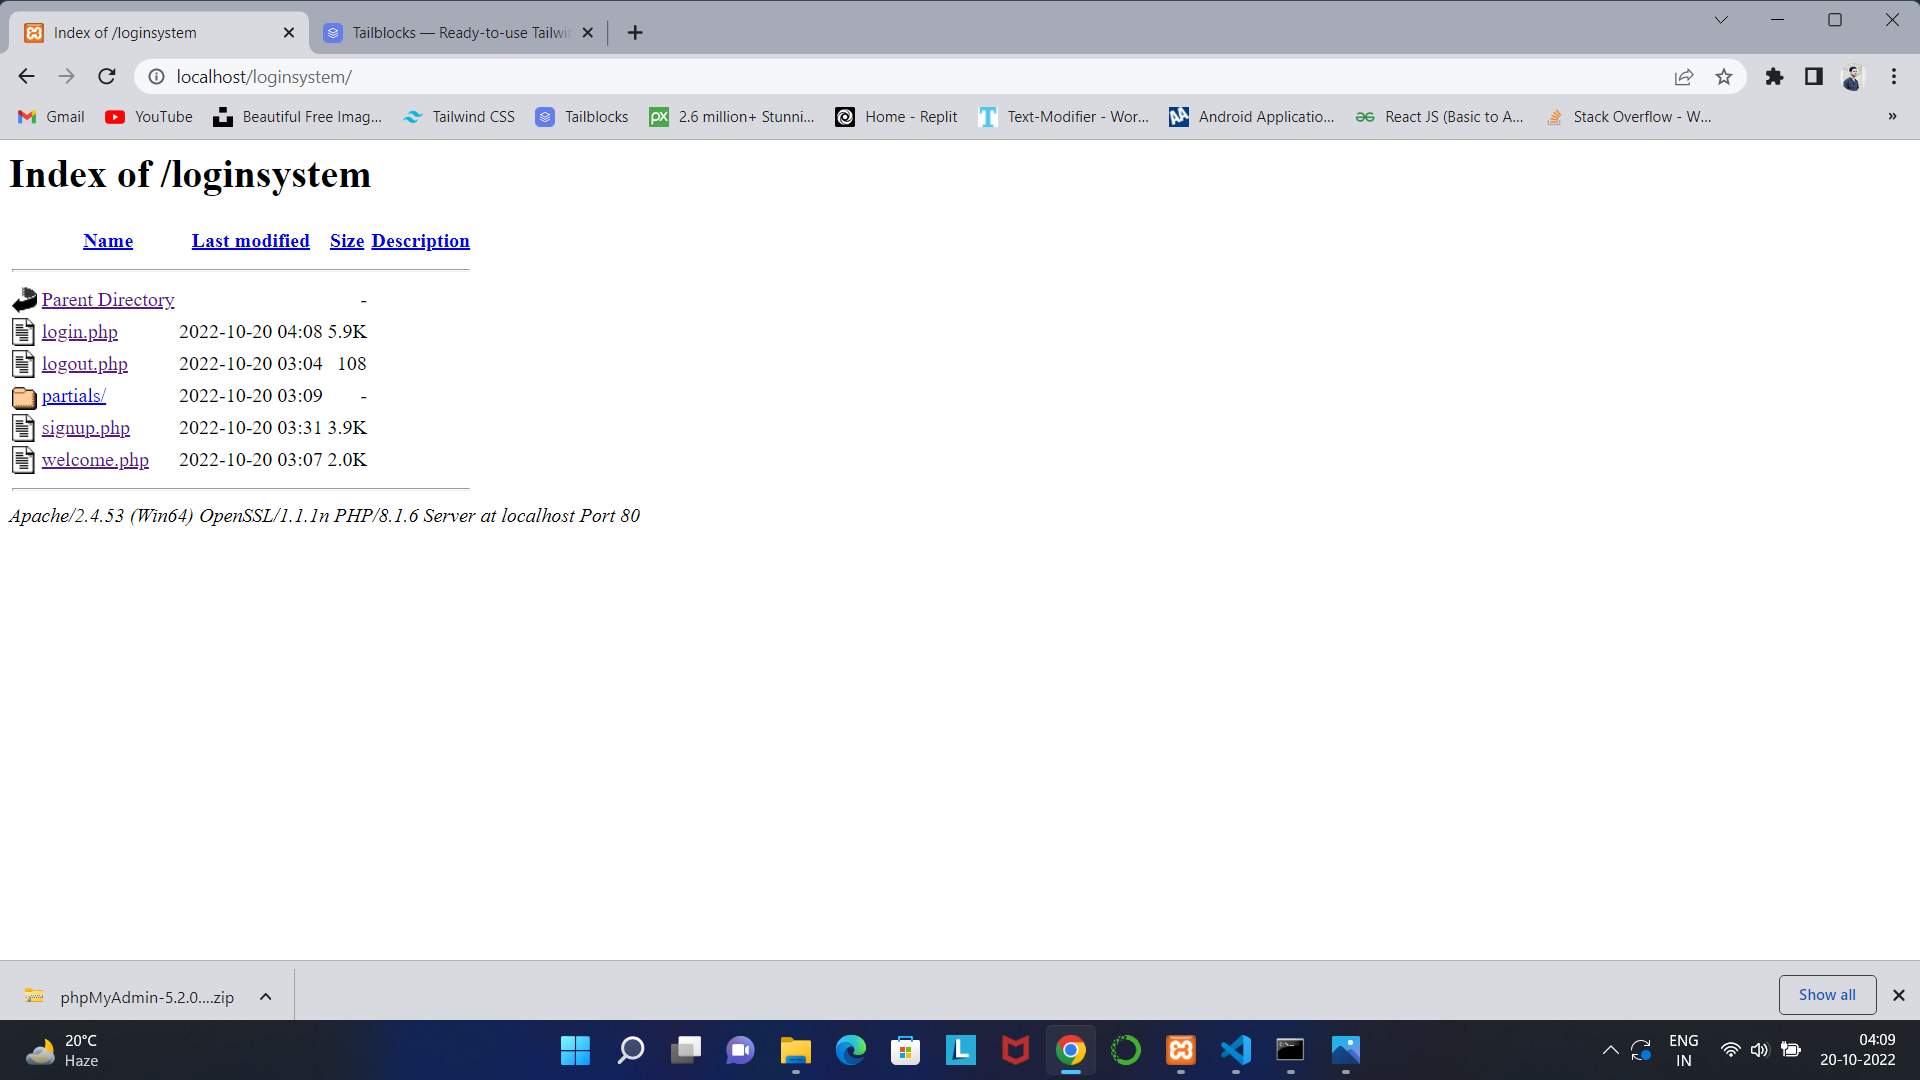Expand the phpMyAdmin download details chevron
Viewport: 1920px width, 1080px height.
[265, 996]
